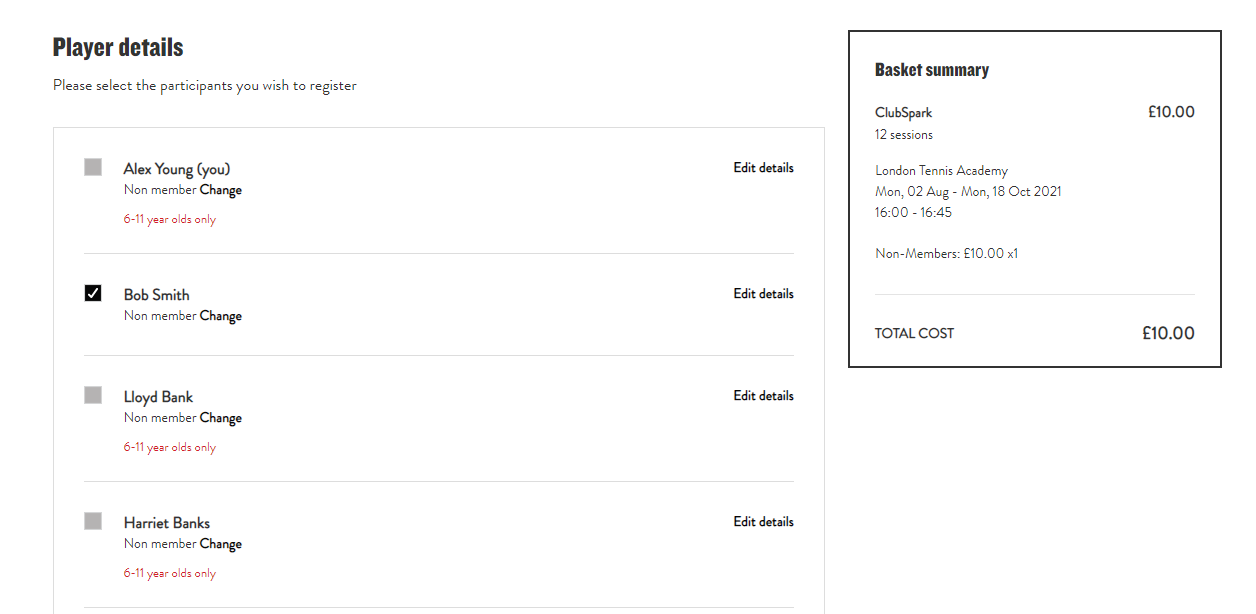
Task: Change Alex Young's membership type
Action: [221, 190]
